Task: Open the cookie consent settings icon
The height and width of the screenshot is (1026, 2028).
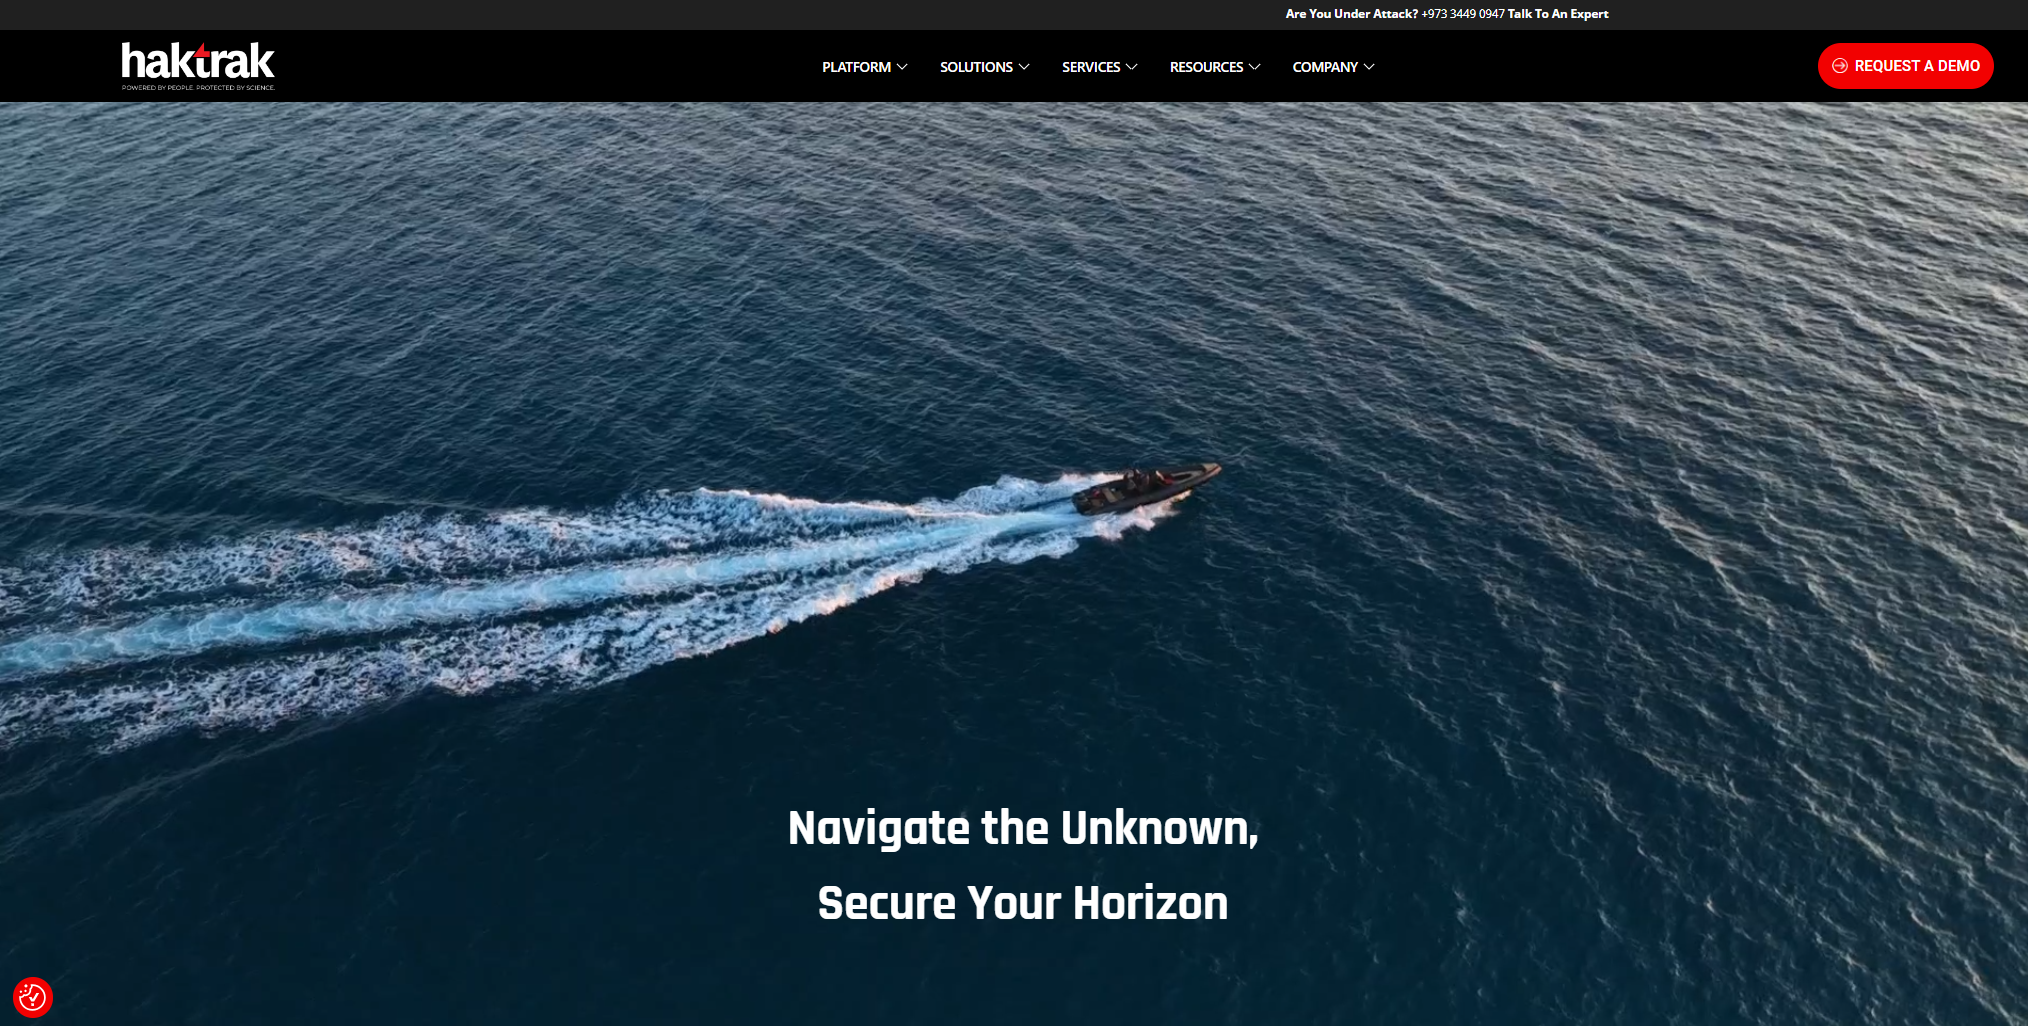Action: (33, 997)
